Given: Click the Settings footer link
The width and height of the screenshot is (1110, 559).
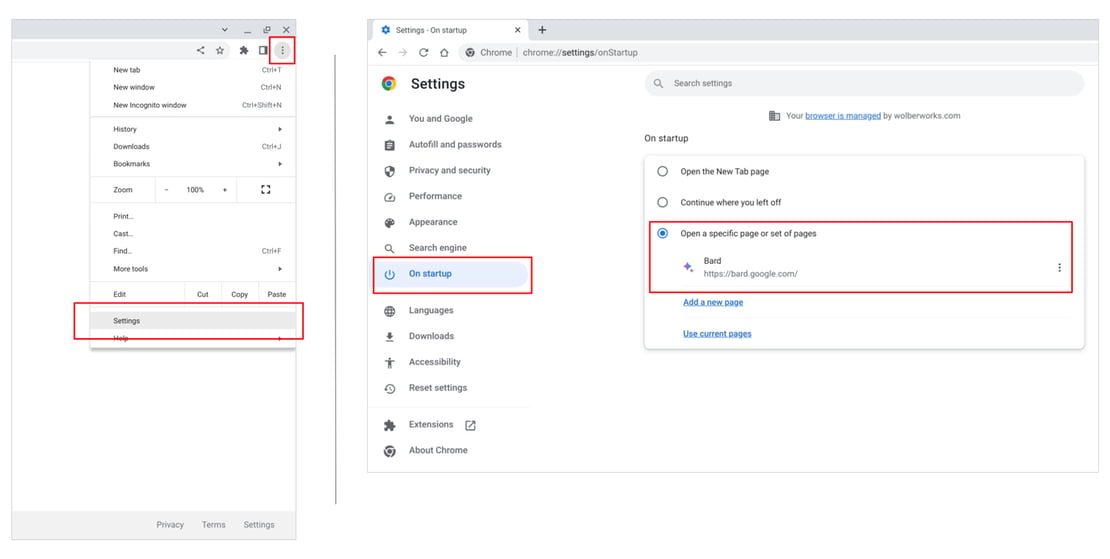Looking at the screenshot, I should click(x=258, y=524).
